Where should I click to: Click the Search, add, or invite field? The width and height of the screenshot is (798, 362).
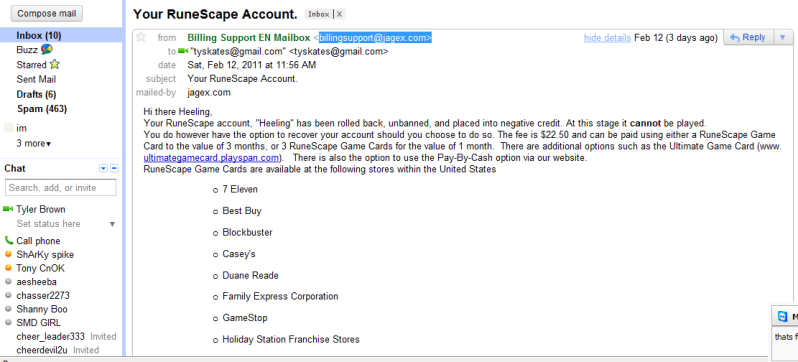(x=61, y=188)
